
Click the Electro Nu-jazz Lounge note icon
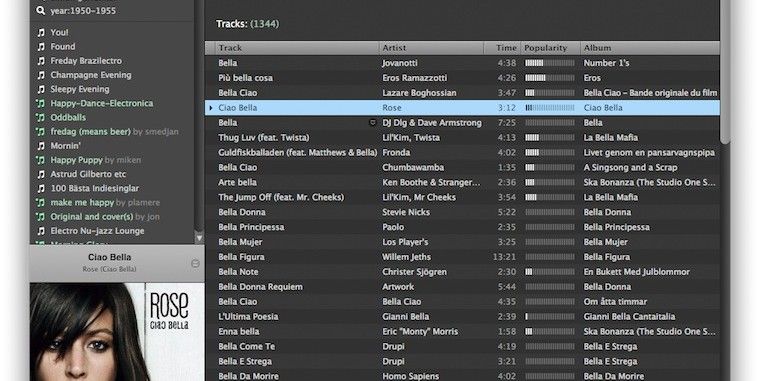(x=41, y=231)
